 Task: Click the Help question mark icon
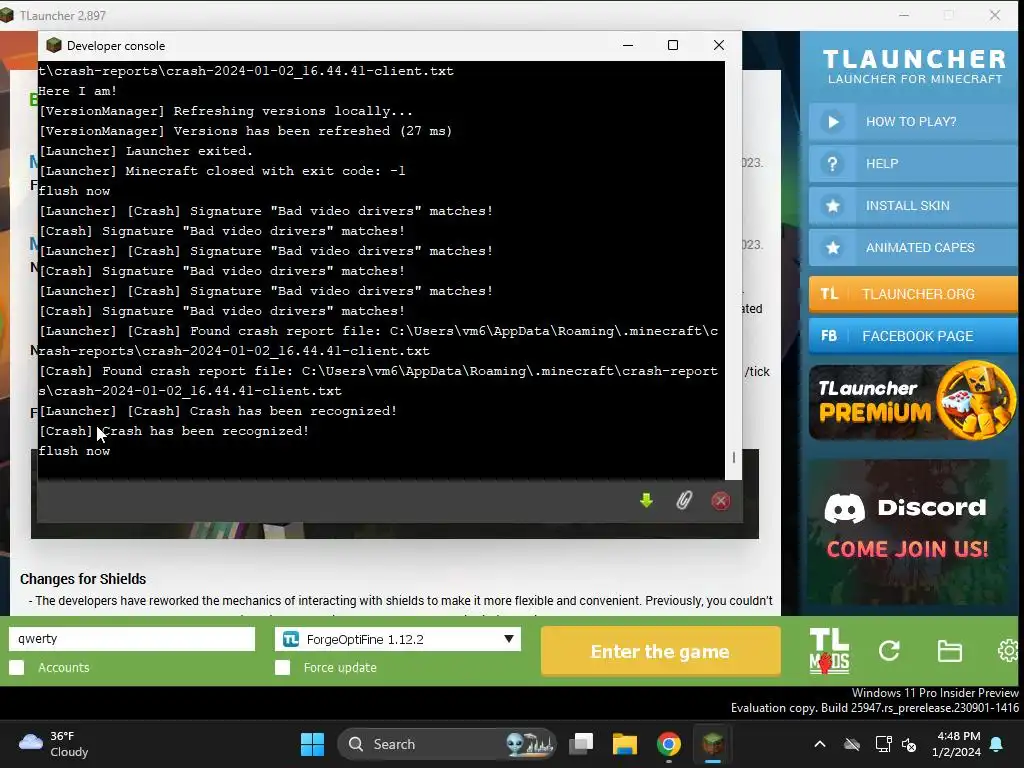click(x=833, y=164)
